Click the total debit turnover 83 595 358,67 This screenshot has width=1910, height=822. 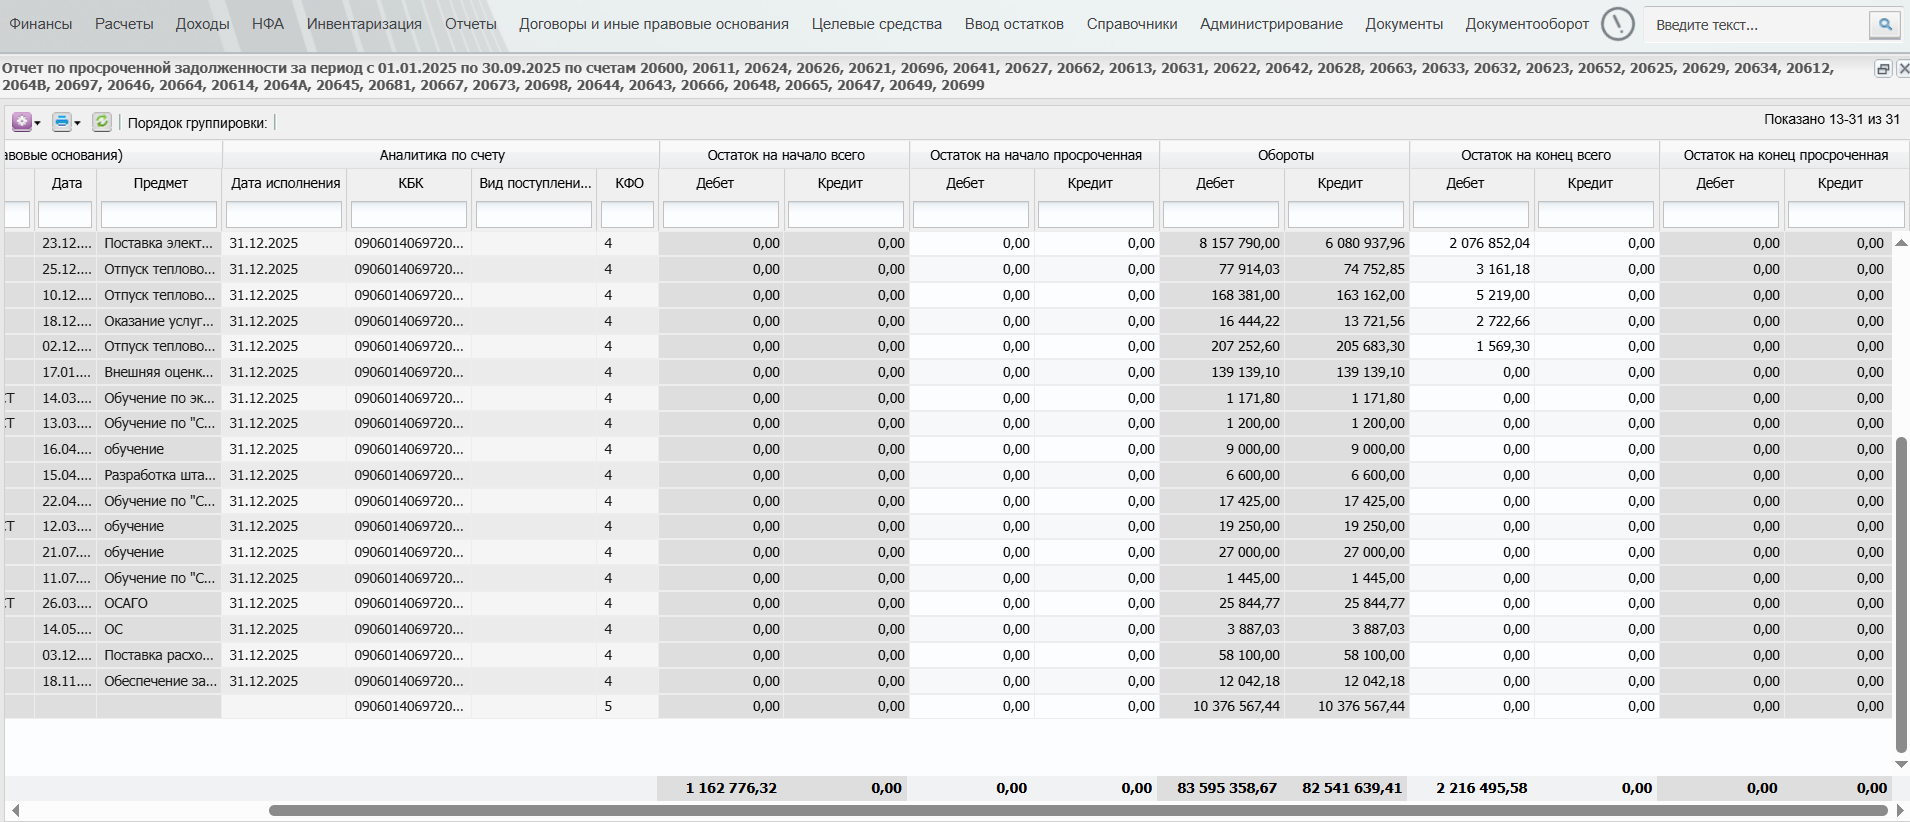tap(1227, 788)
